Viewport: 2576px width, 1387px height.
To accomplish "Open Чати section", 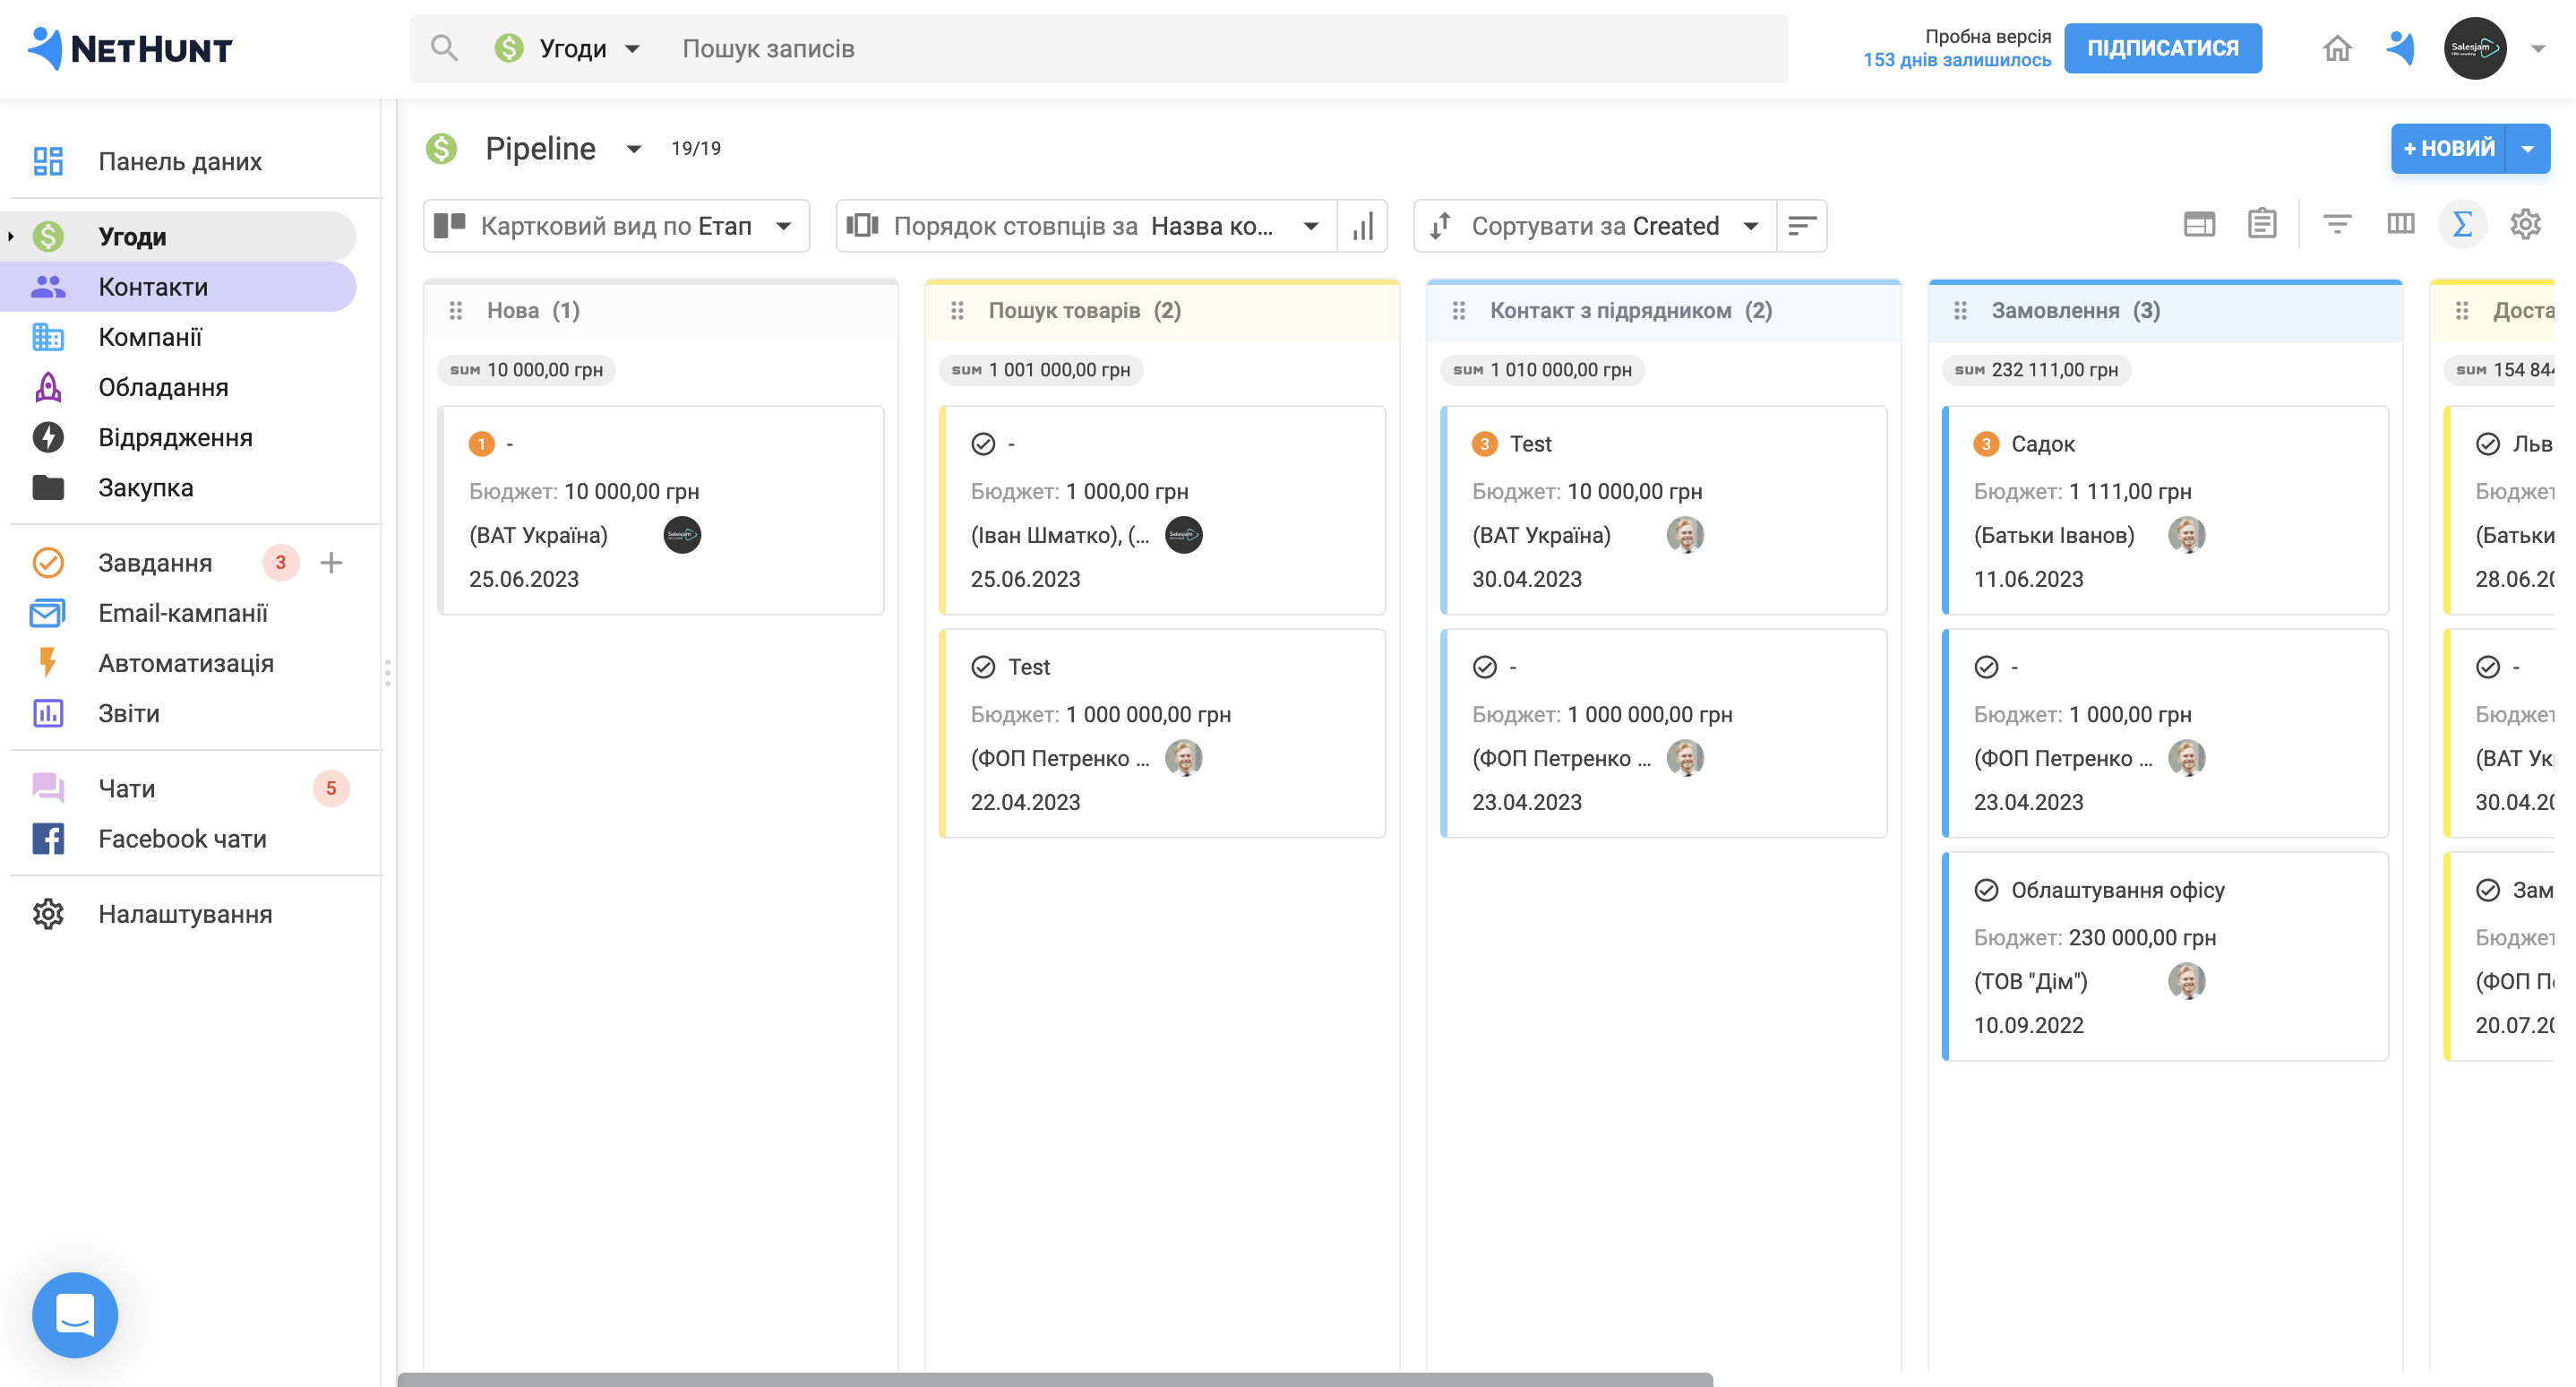I will click(x=126, y=788).
